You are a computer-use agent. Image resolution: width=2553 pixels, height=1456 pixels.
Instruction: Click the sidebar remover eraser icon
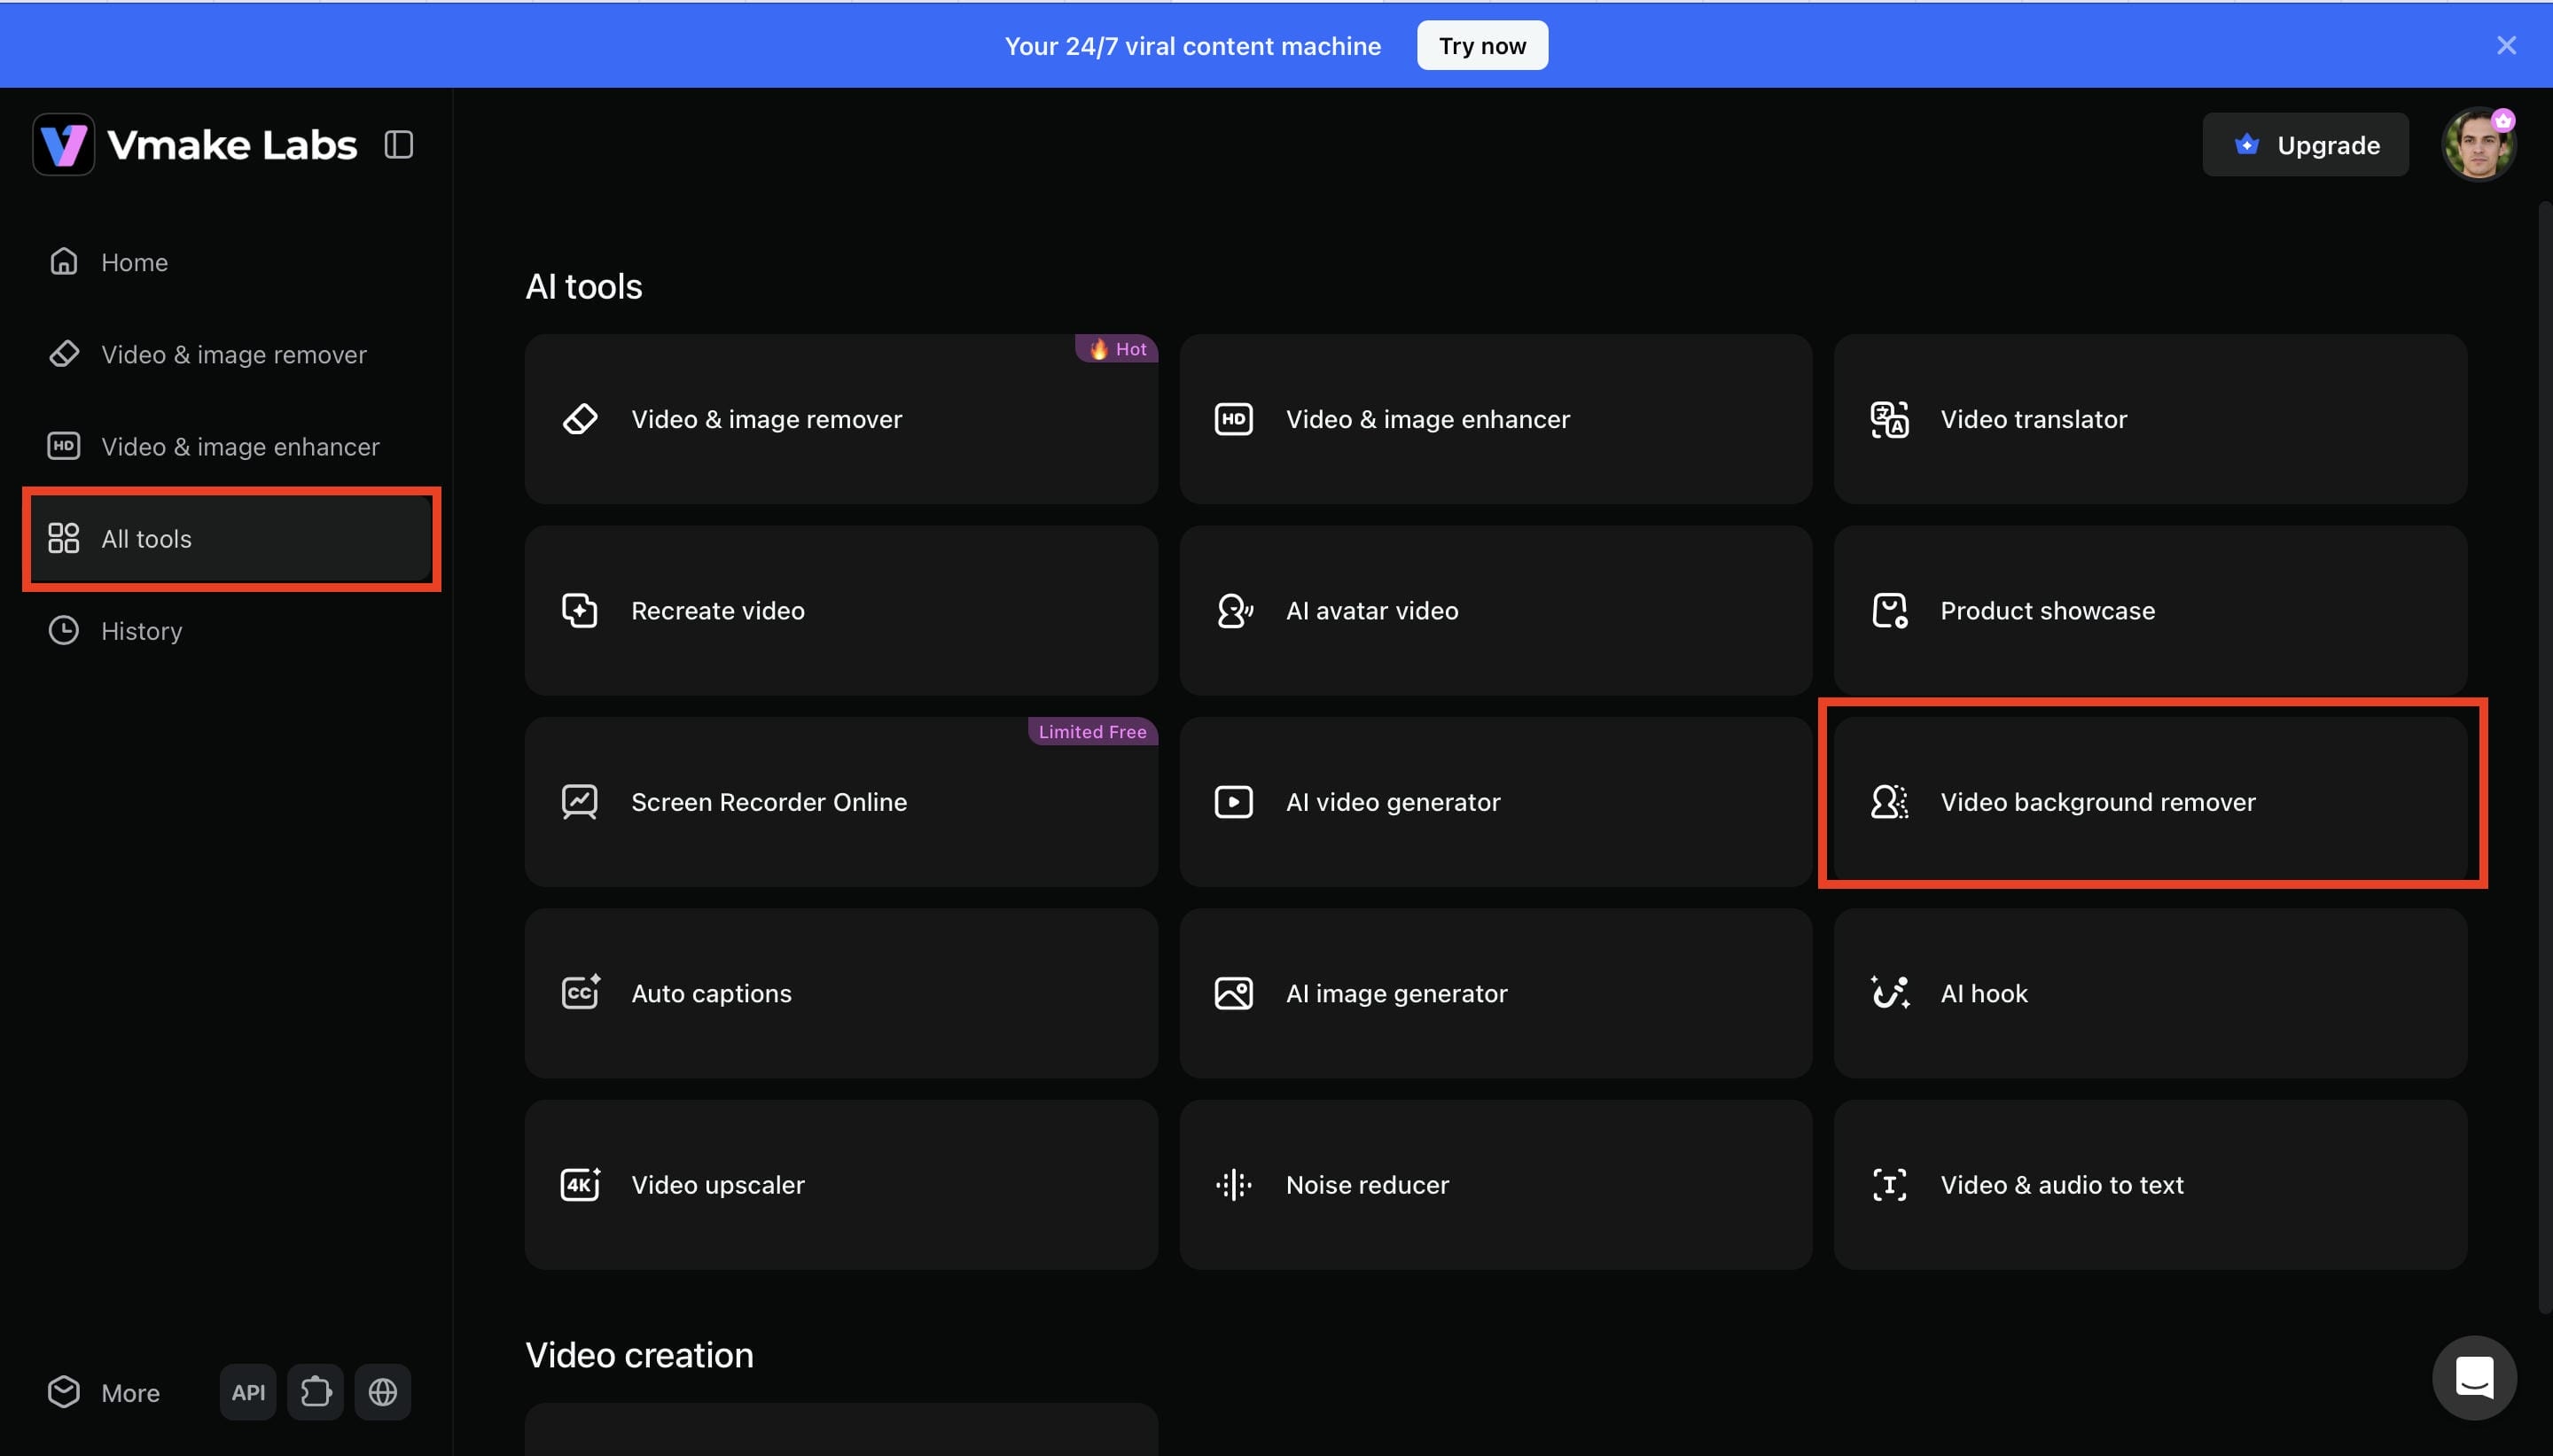(63, 354)
